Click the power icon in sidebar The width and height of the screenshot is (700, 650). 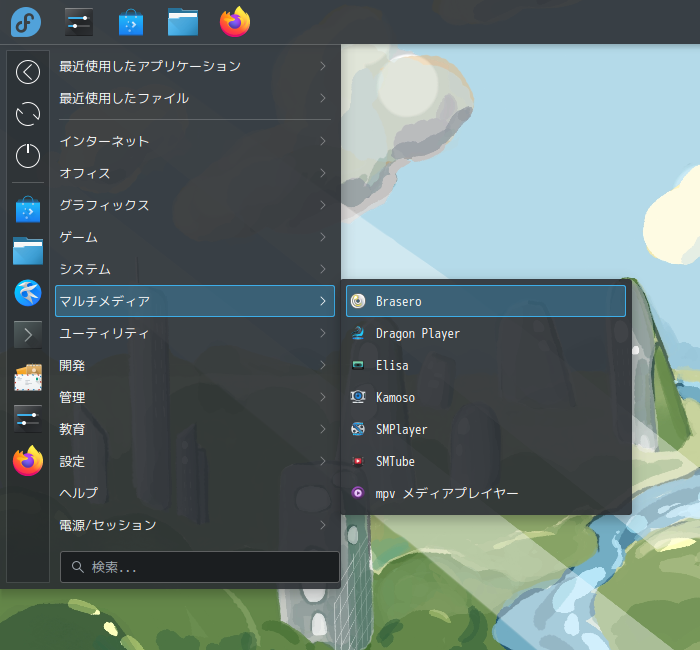[x=28, y=155]
